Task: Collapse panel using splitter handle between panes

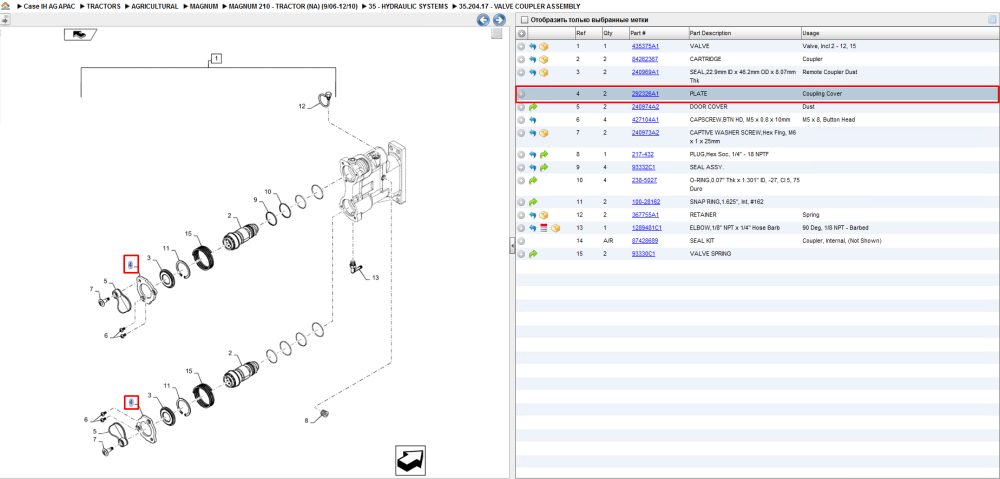Action: click(511, 246)
